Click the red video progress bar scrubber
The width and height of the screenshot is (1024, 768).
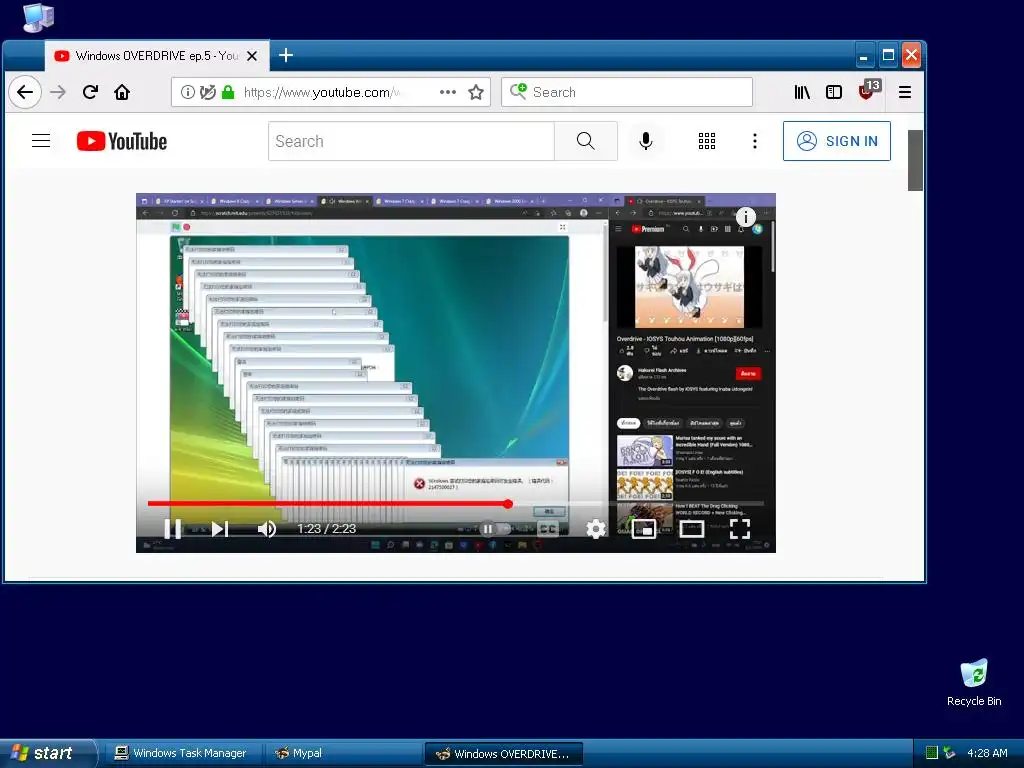click(508, 504)
